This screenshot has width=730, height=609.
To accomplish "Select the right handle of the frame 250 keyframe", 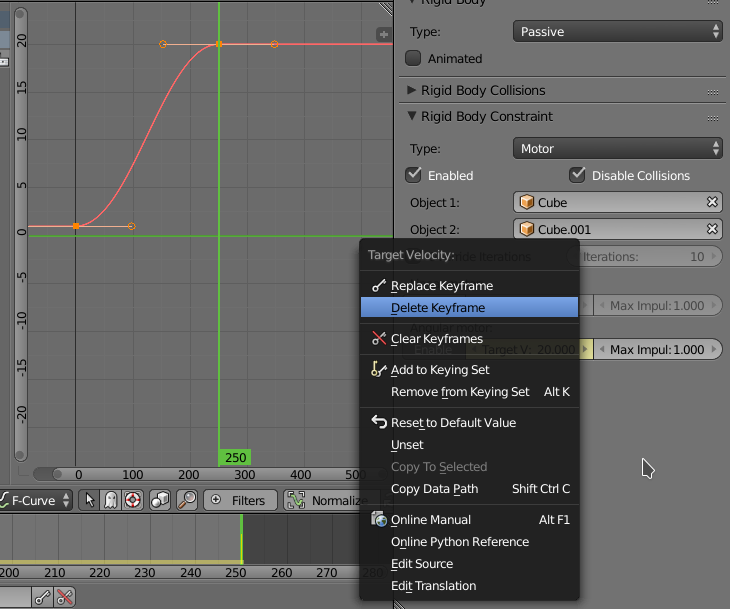I will [x=275, y=44].
